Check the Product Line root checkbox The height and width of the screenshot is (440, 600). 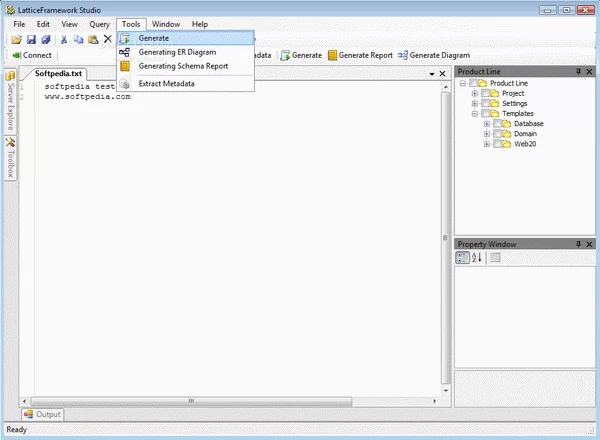tap(473, 83)
